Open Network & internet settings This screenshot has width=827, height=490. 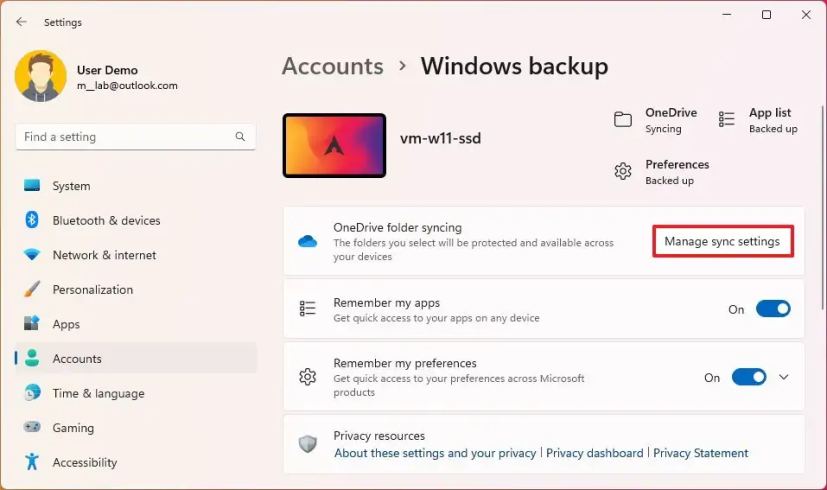point(104,255)
